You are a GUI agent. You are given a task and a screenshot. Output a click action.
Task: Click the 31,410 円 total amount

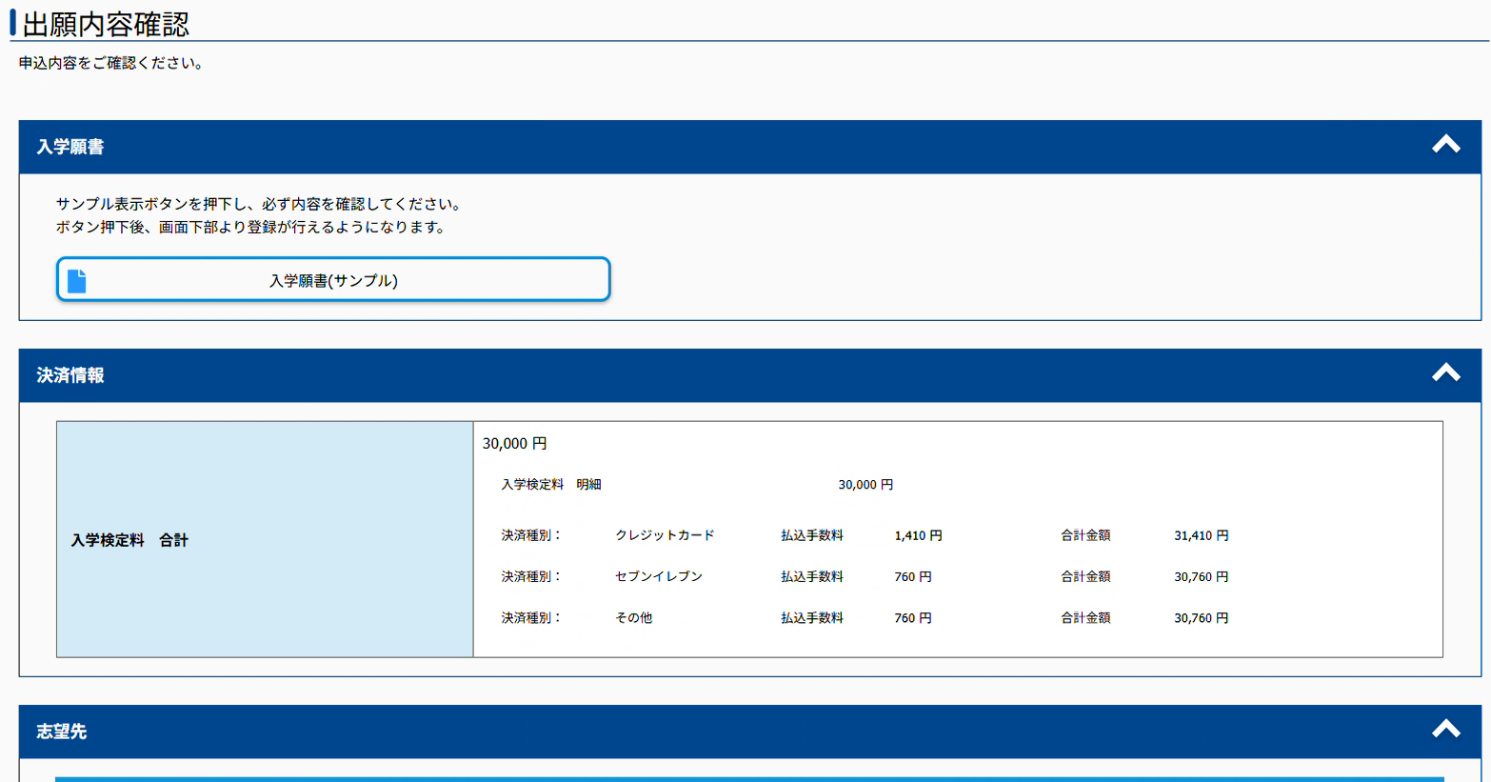click(x=1201, y=535)
